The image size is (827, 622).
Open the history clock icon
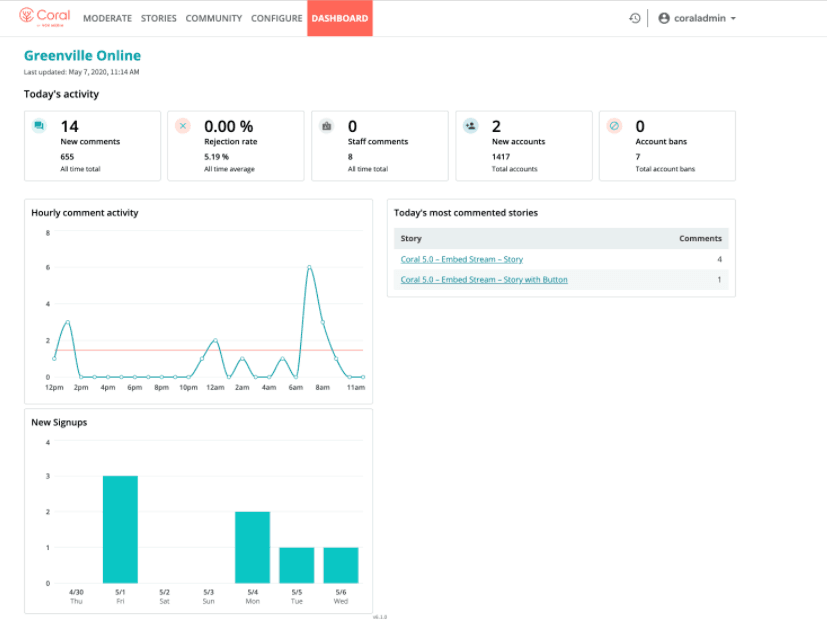(635, 18)
